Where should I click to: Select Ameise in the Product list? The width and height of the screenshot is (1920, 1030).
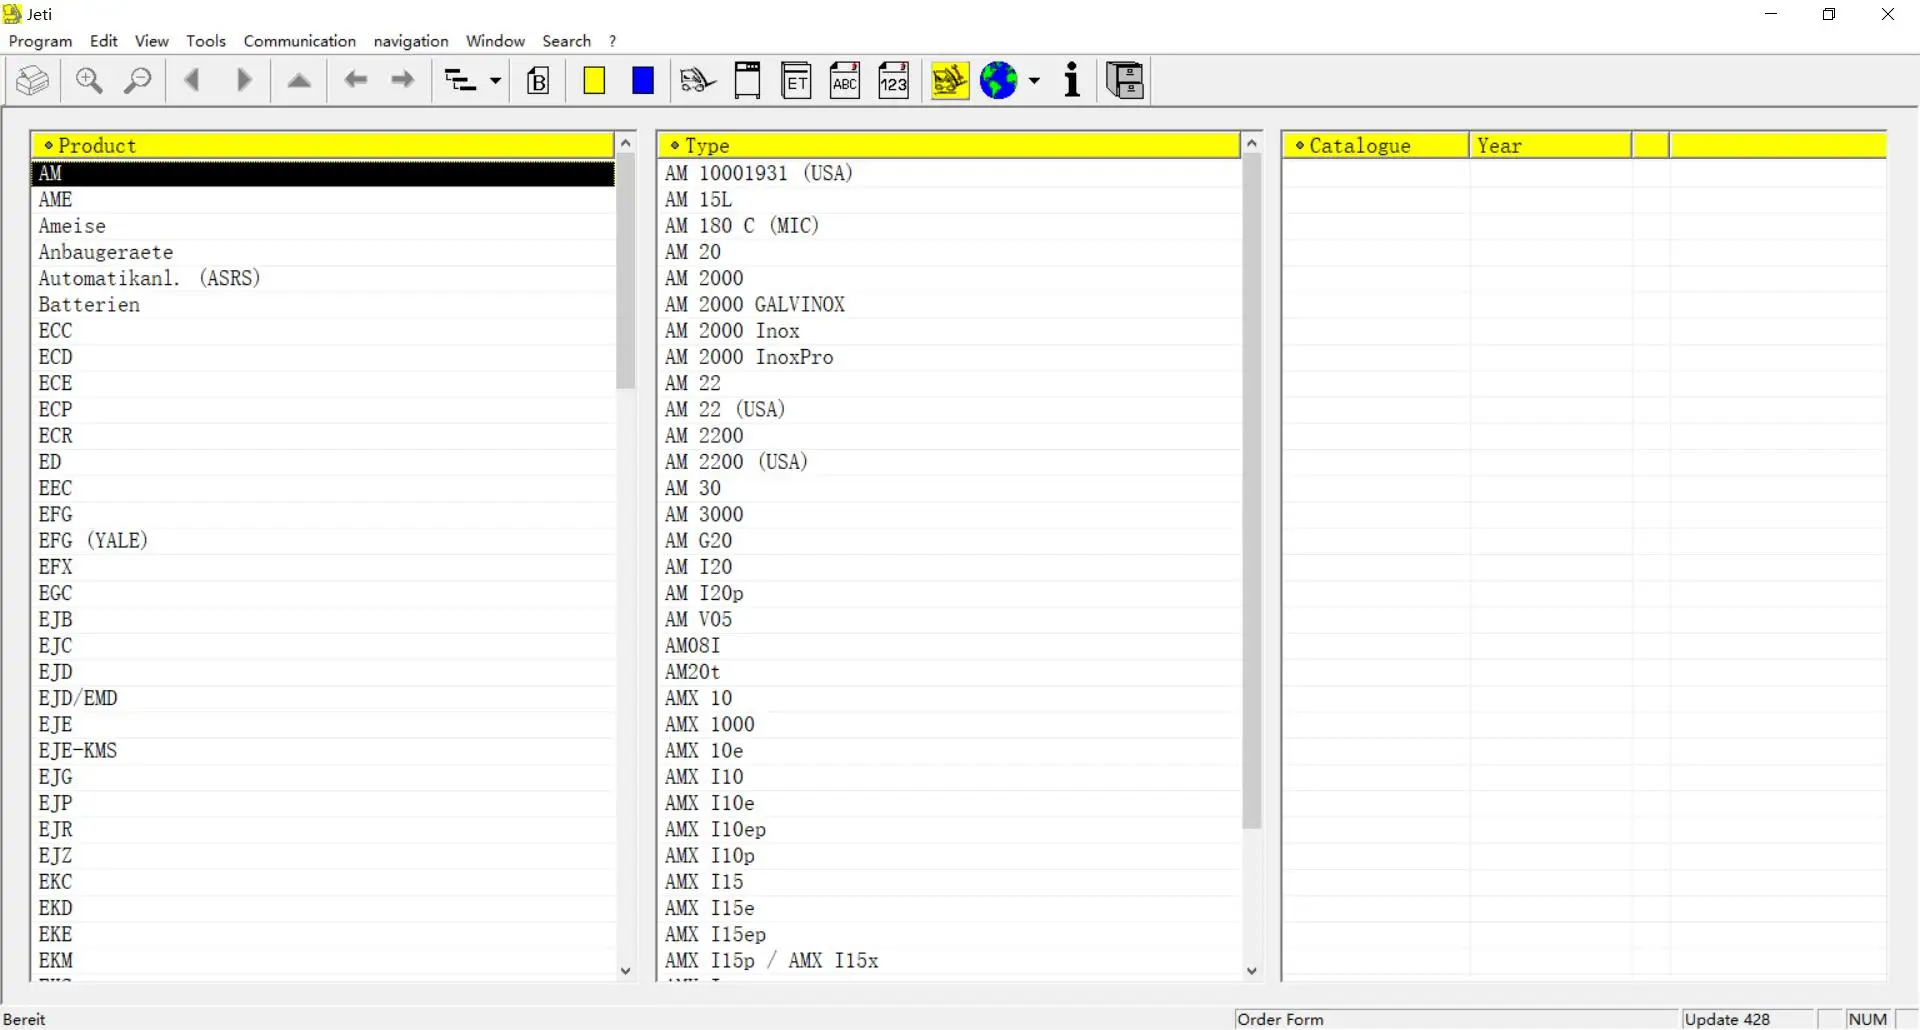coord(323,226)
